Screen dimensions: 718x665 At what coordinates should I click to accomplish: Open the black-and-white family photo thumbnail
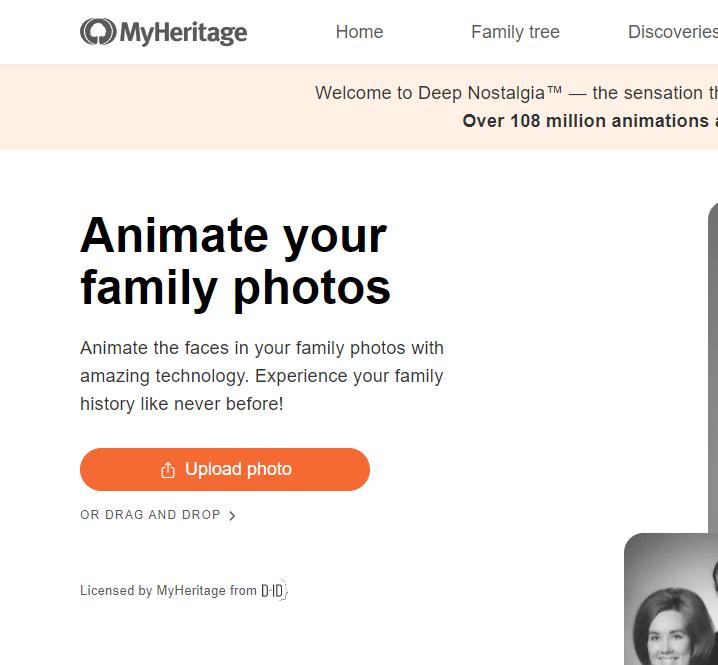point(672,600)
